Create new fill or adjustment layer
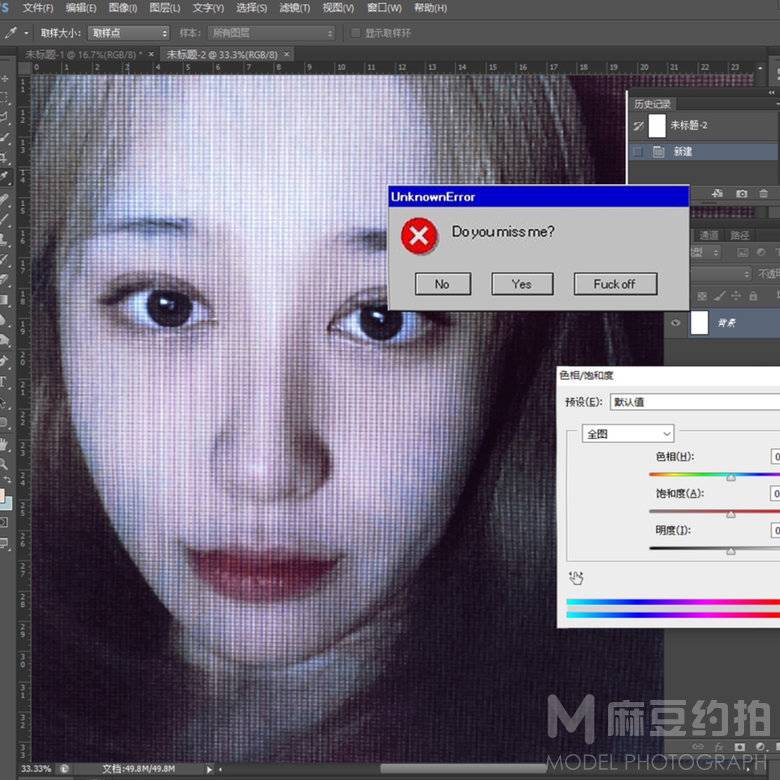This screenshot has width=780, height=780. 760,747
